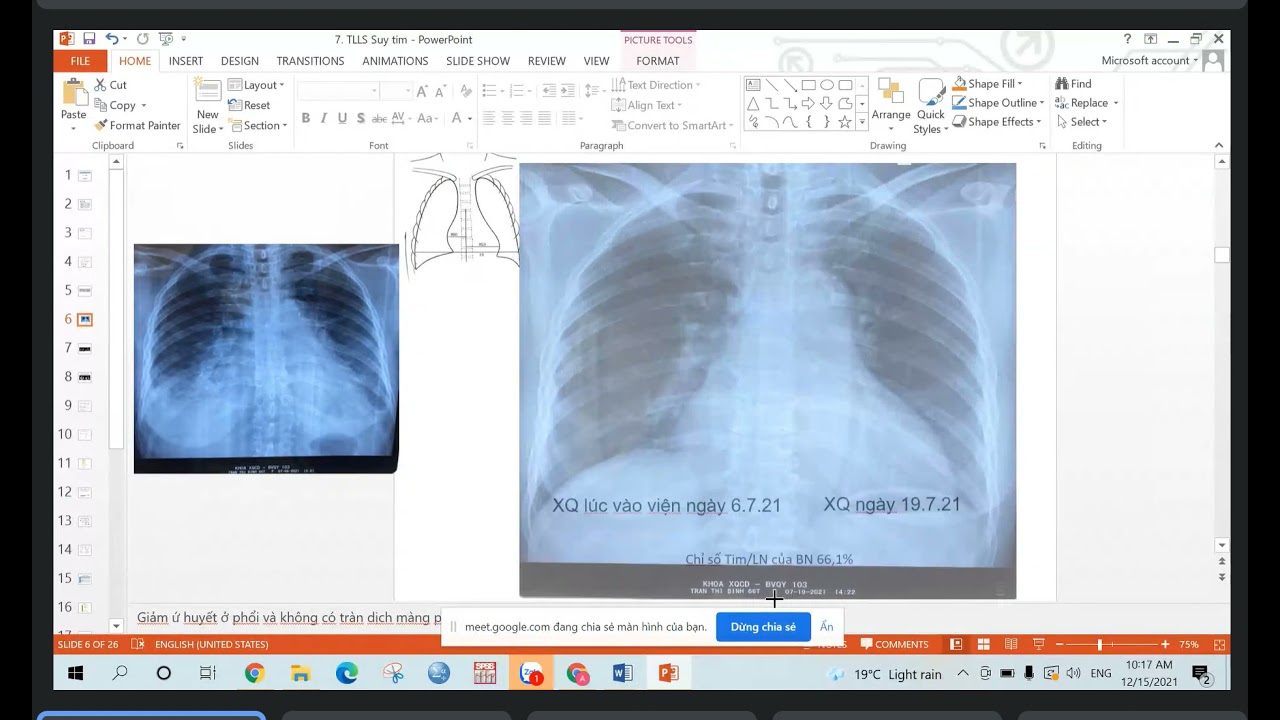Image resolution: width=1280 pixels, height=720 pixels.
Task: Click the Paste icon
Action: click(73, 92)
